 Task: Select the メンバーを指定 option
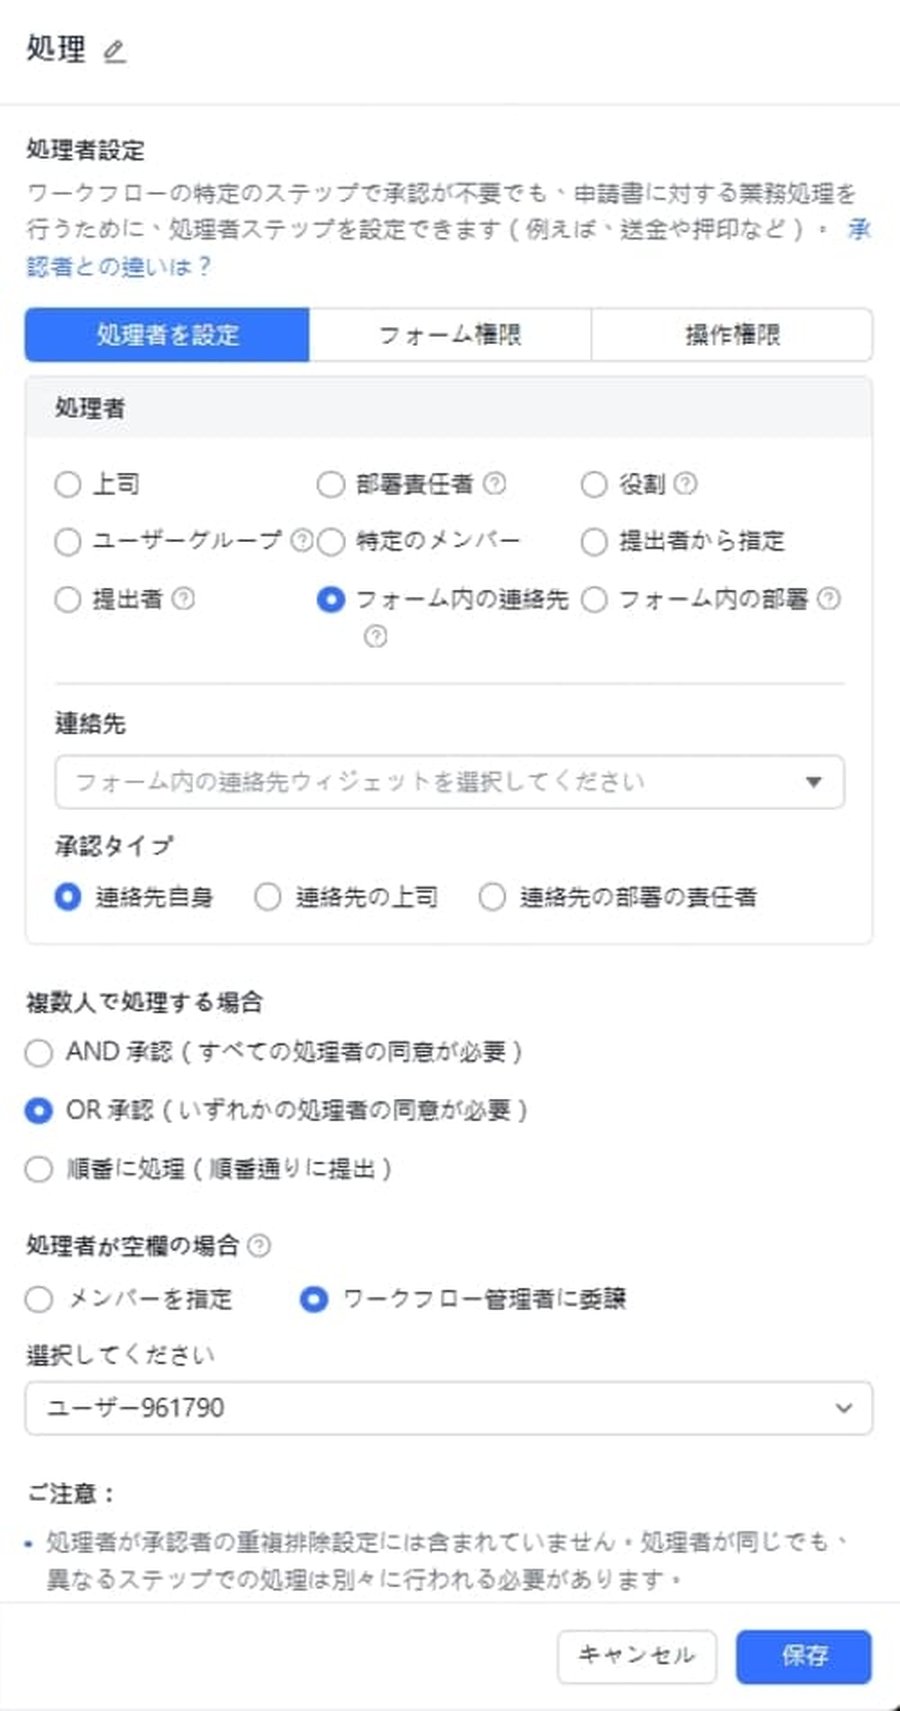pyautogui.click(x=38, y=1299)
